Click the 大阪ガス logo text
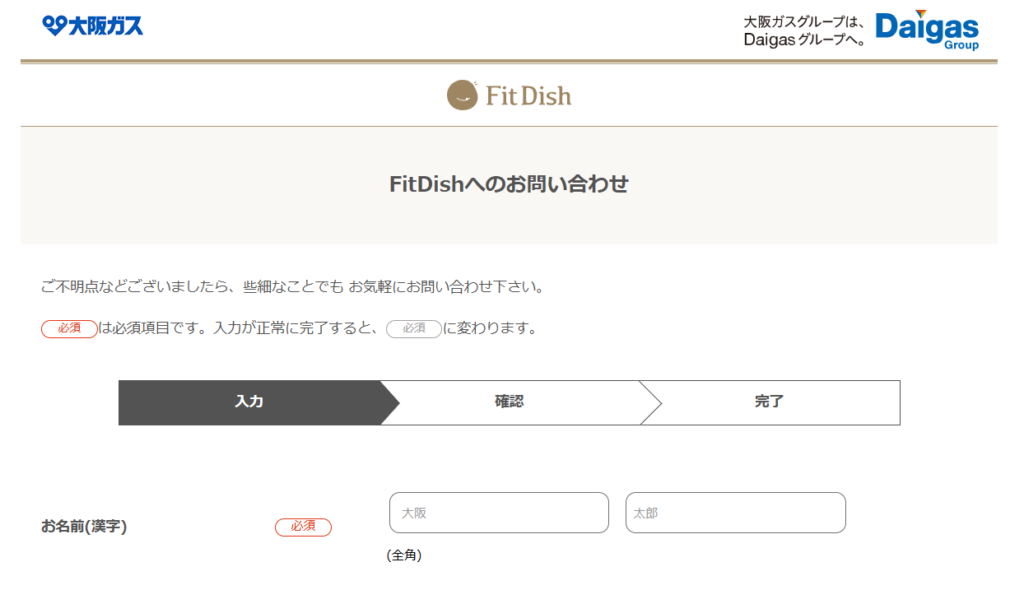 click(105, 26)
